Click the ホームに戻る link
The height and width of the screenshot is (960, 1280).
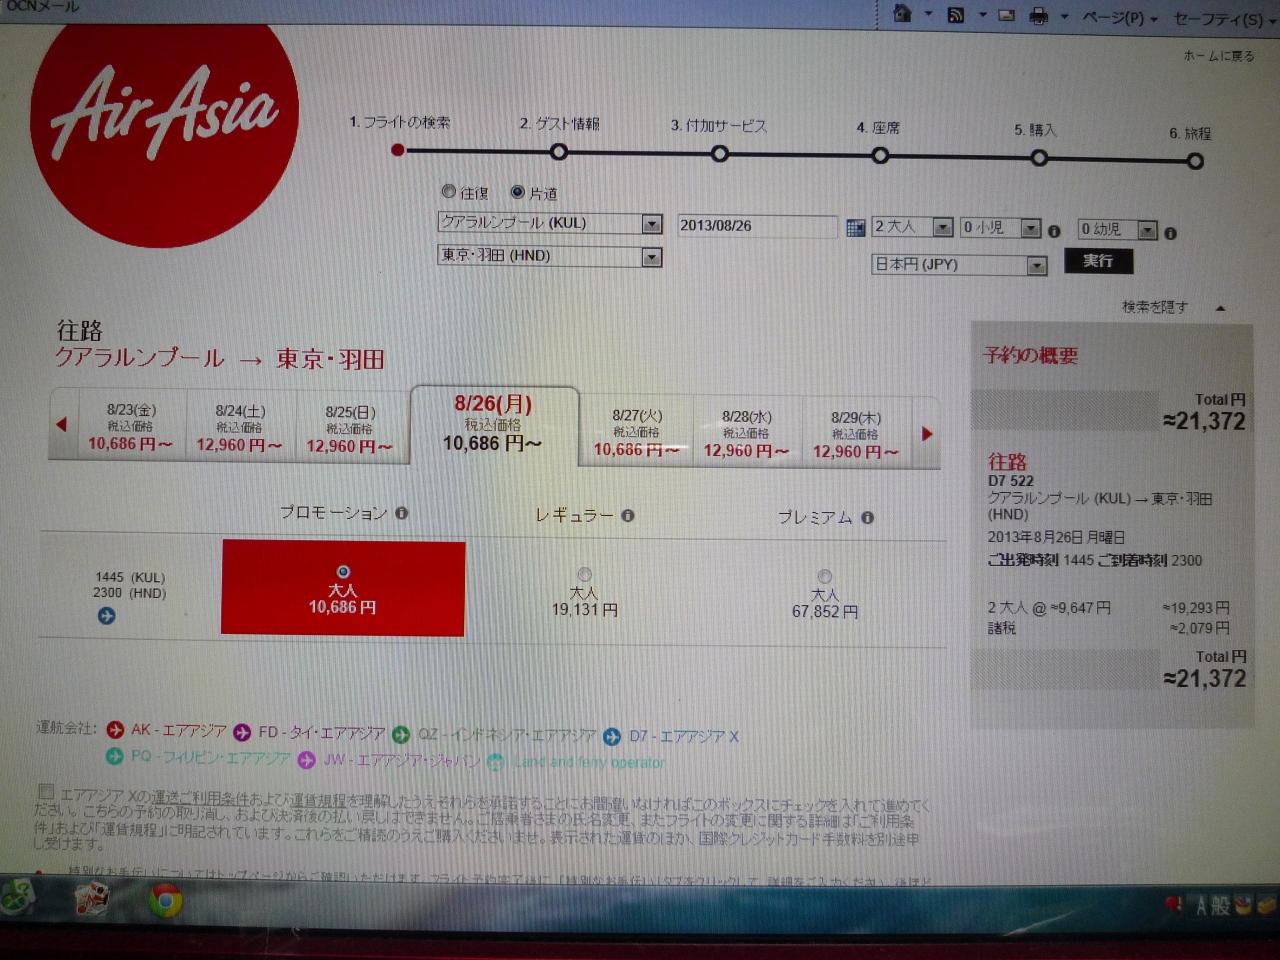click(1218, 56)
